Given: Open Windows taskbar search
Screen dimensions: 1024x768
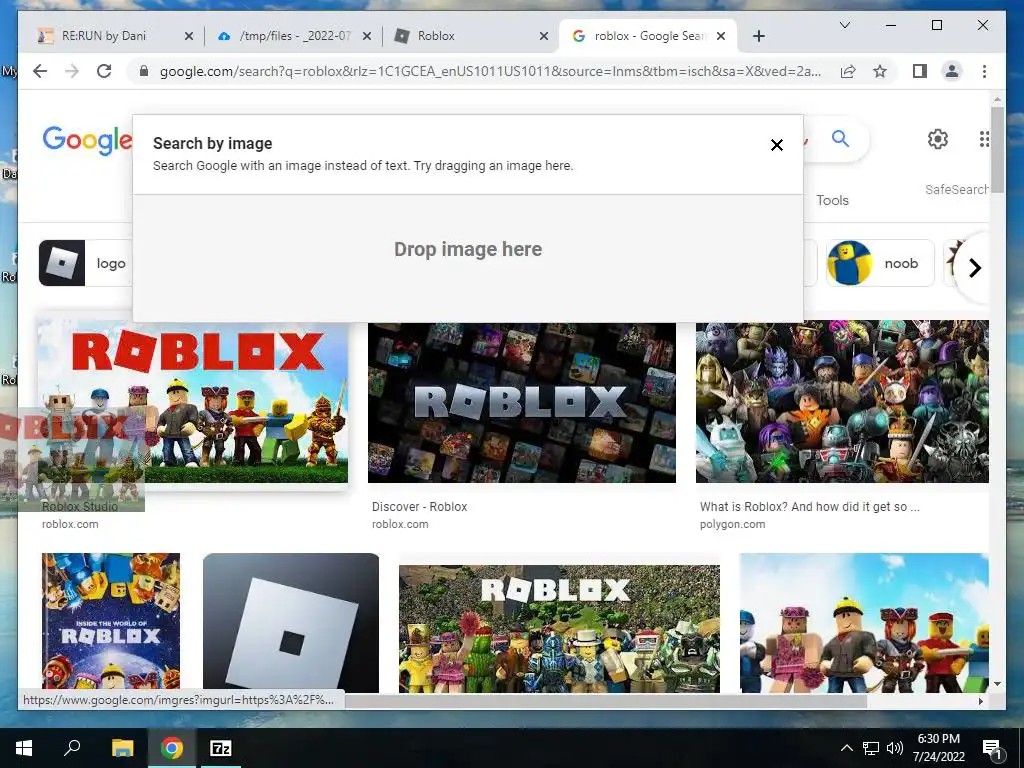Looking at the screenshot, I should 72,748.
